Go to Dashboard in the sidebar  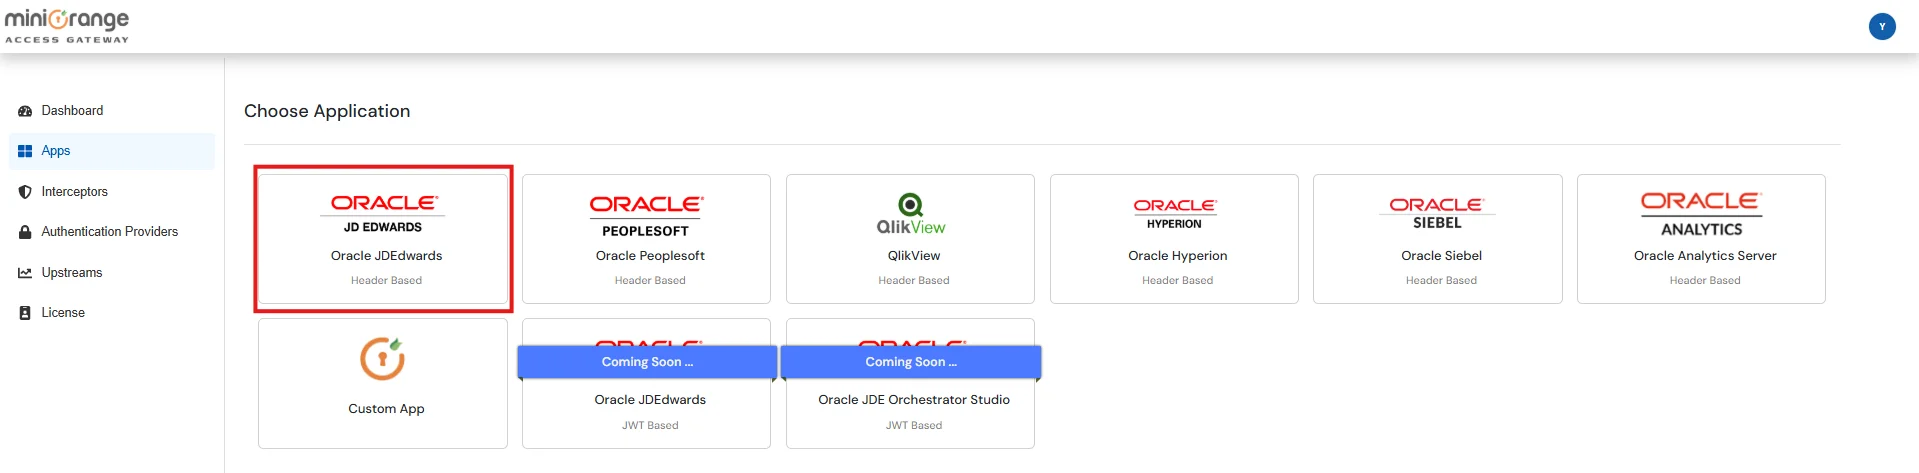72,111
